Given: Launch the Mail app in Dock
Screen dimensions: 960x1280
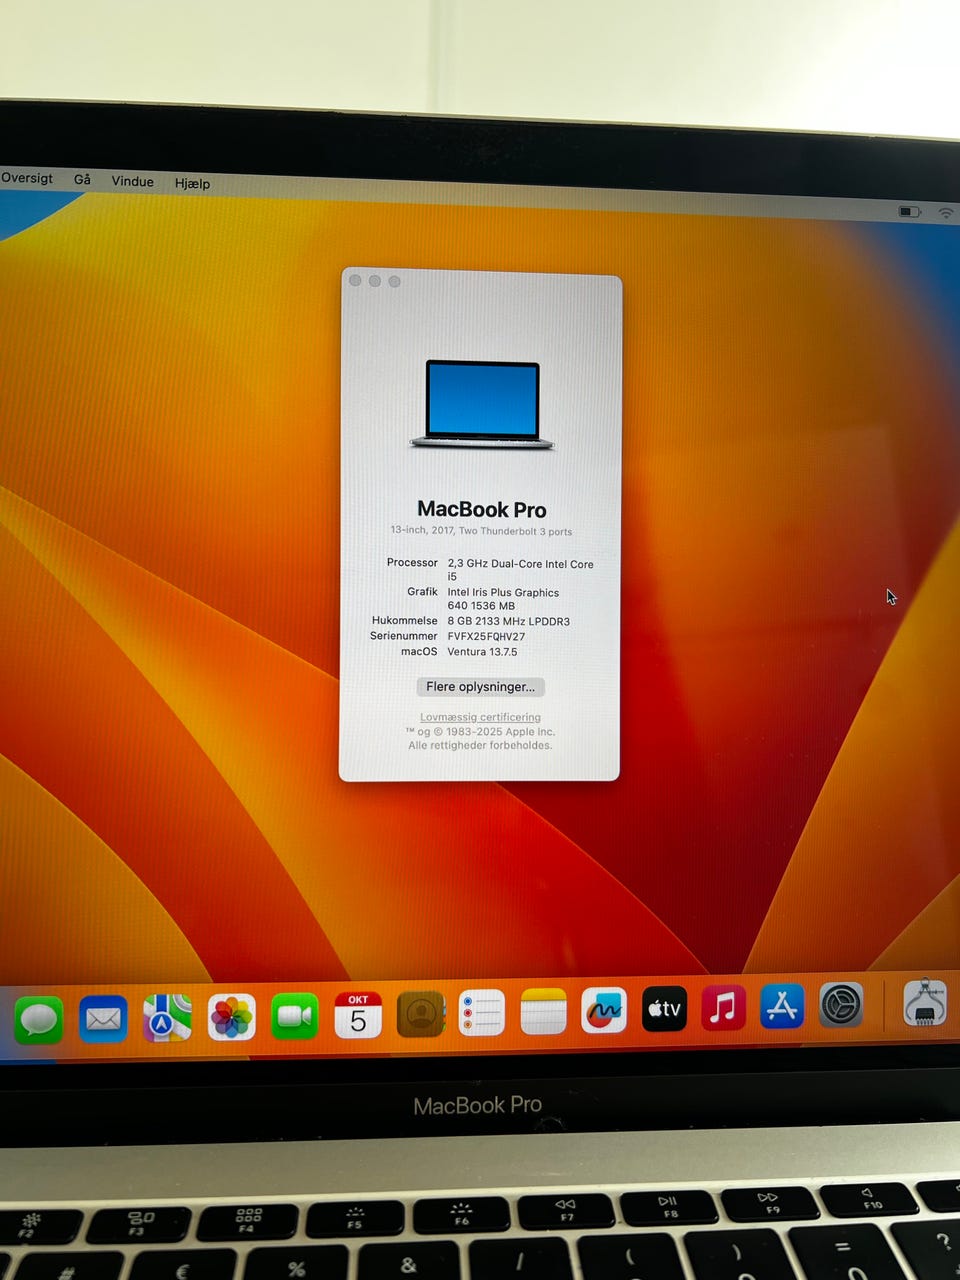Looking at the screenshot, I should pos(103,1019).
